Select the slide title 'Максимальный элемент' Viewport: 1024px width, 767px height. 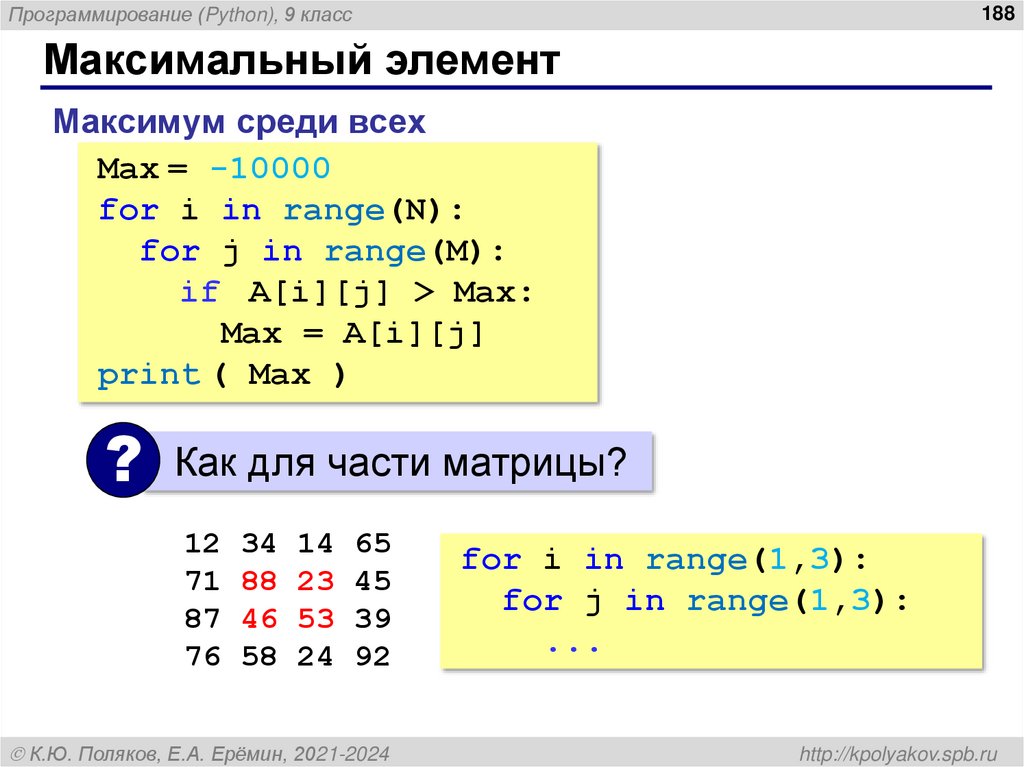coord(300,59)
